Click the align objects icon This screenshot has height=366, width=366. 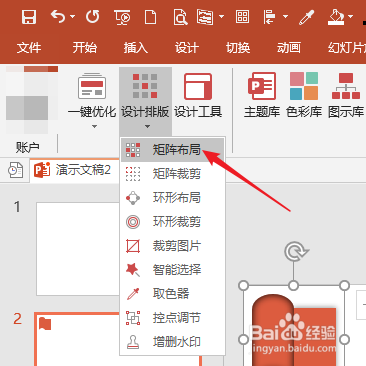269,17
